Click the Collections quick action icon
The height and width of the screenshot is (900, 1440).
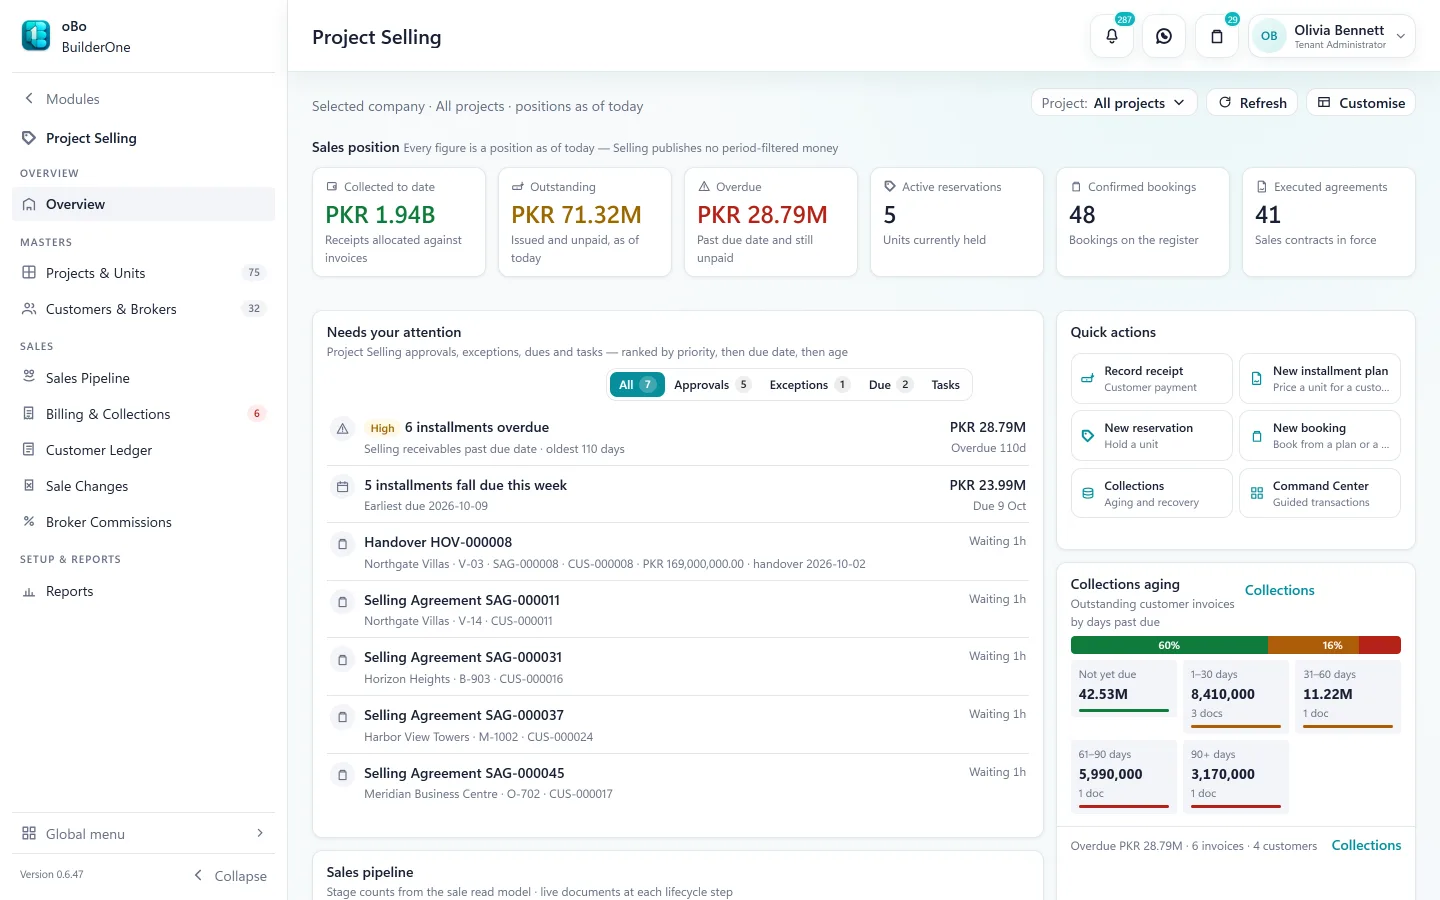(1088, 494)
